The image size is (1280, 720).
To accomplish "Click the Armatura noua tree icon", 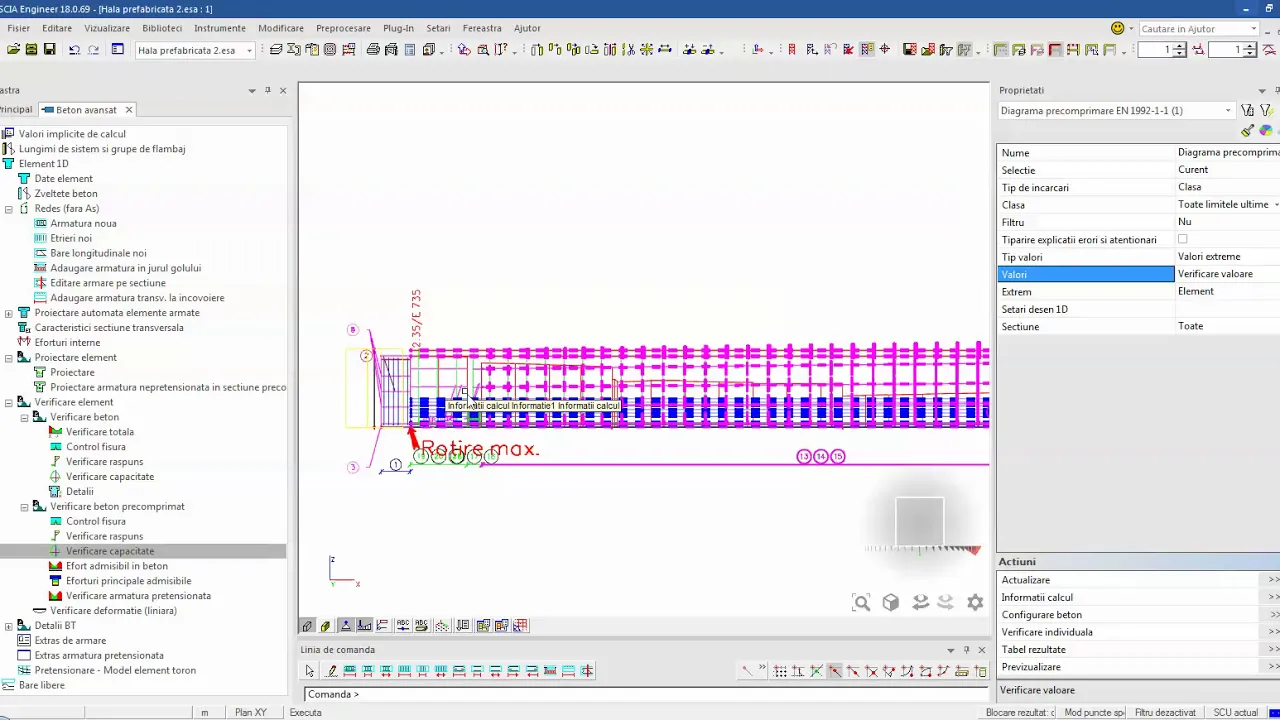I will point(41,223).
